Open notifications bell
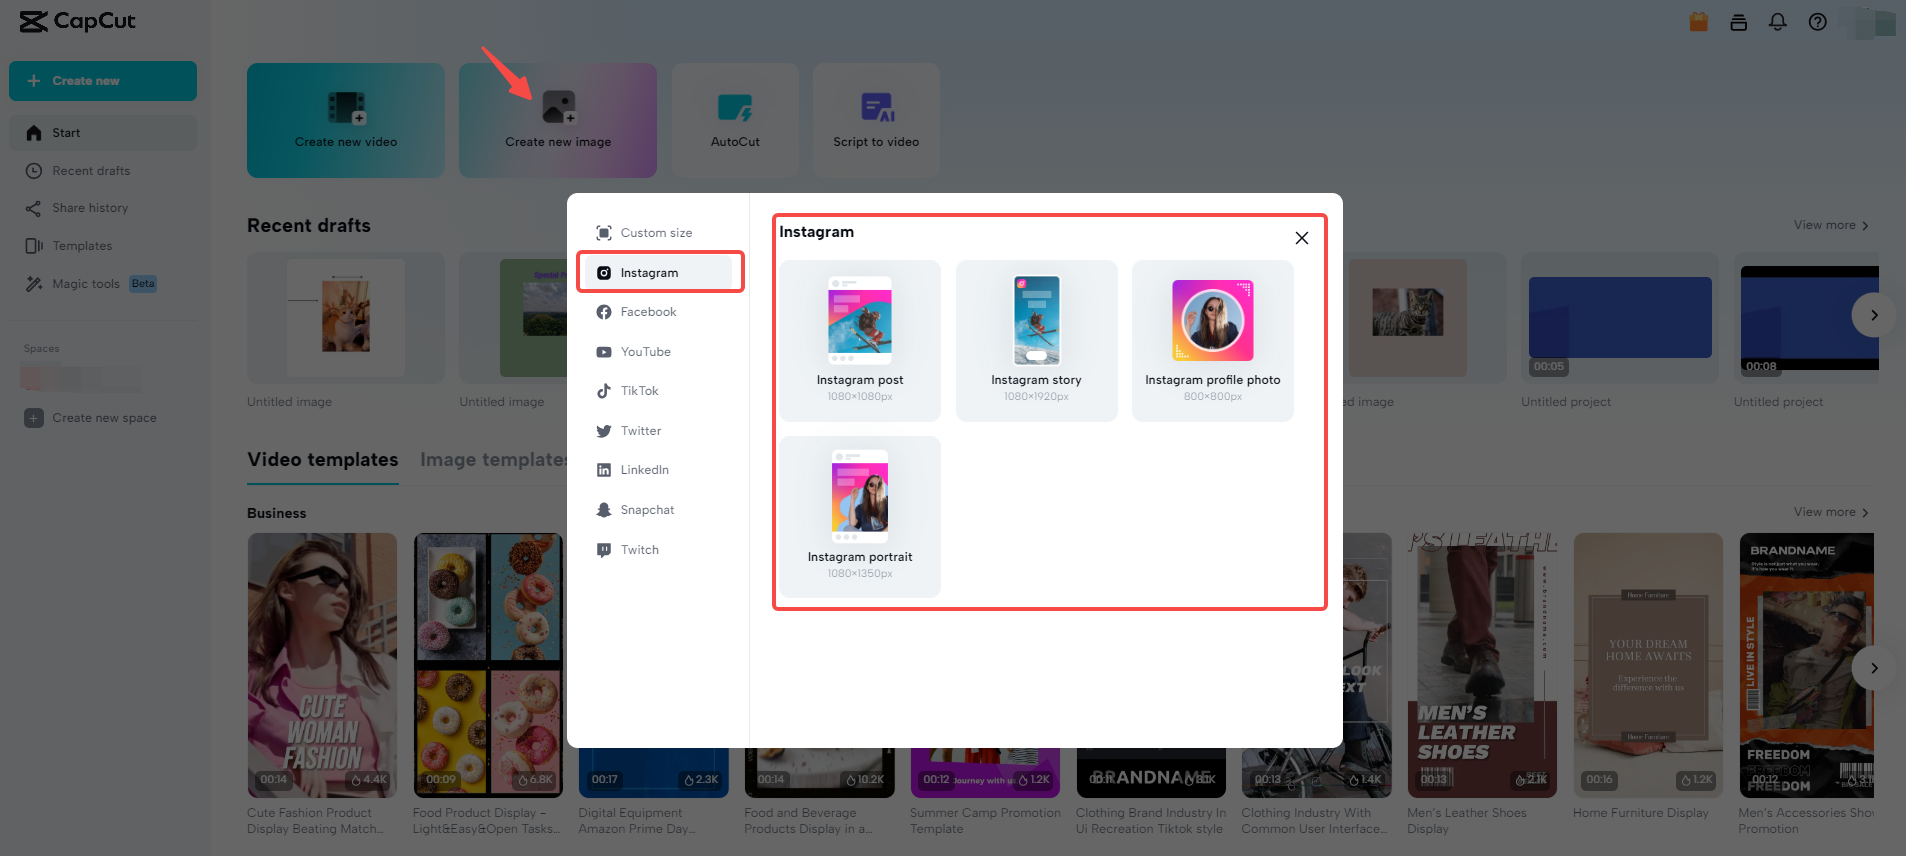Image resolution: width=1906 pixels, height=856 pixels. [1778, 22]
